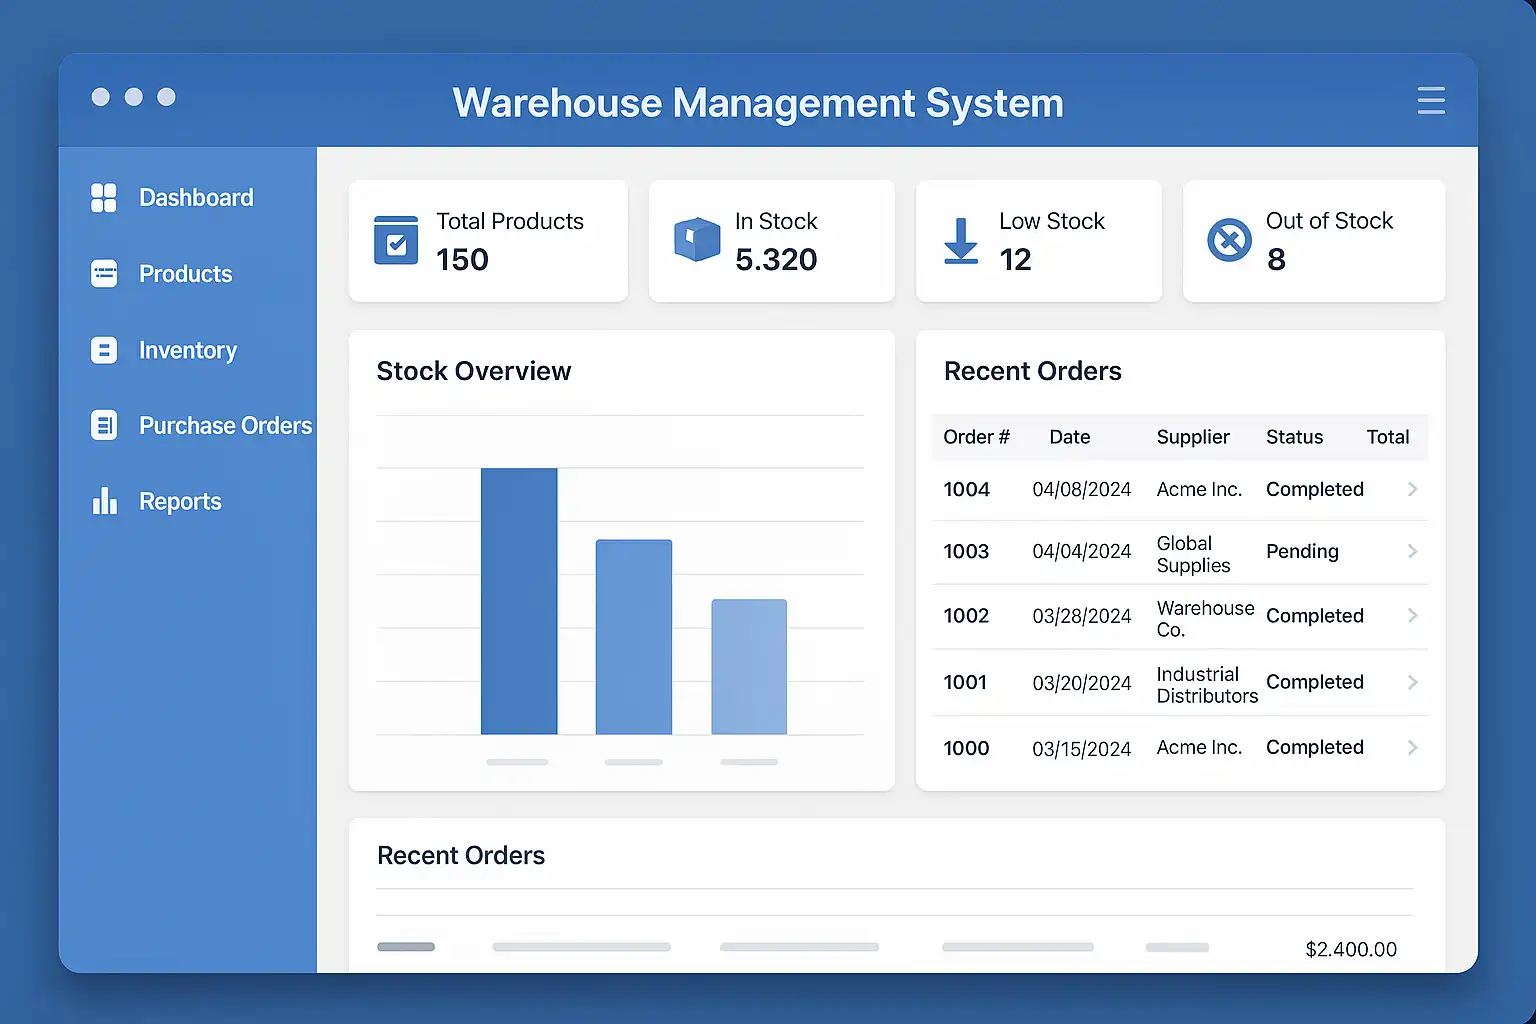Open the hamburger menu icon
1536x1024 pixels.
pos(1431,101)
